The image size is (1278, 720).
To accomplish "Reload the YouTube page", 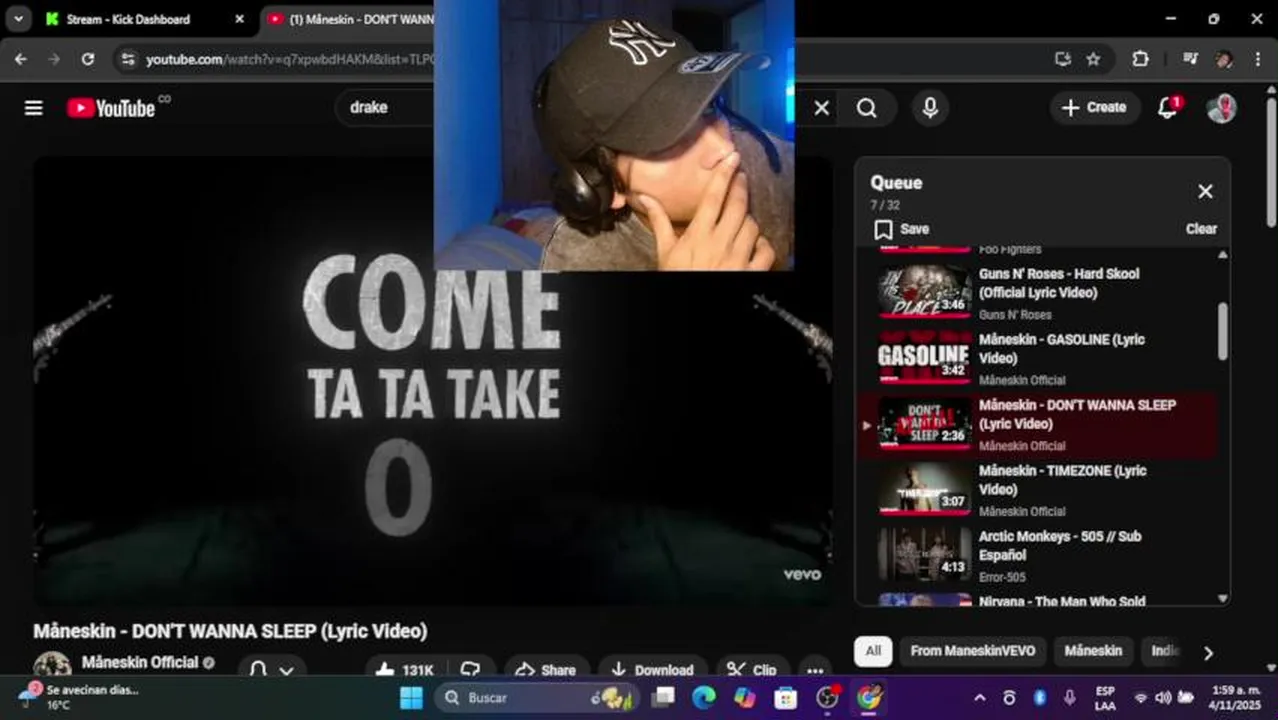I will [88, 59].
